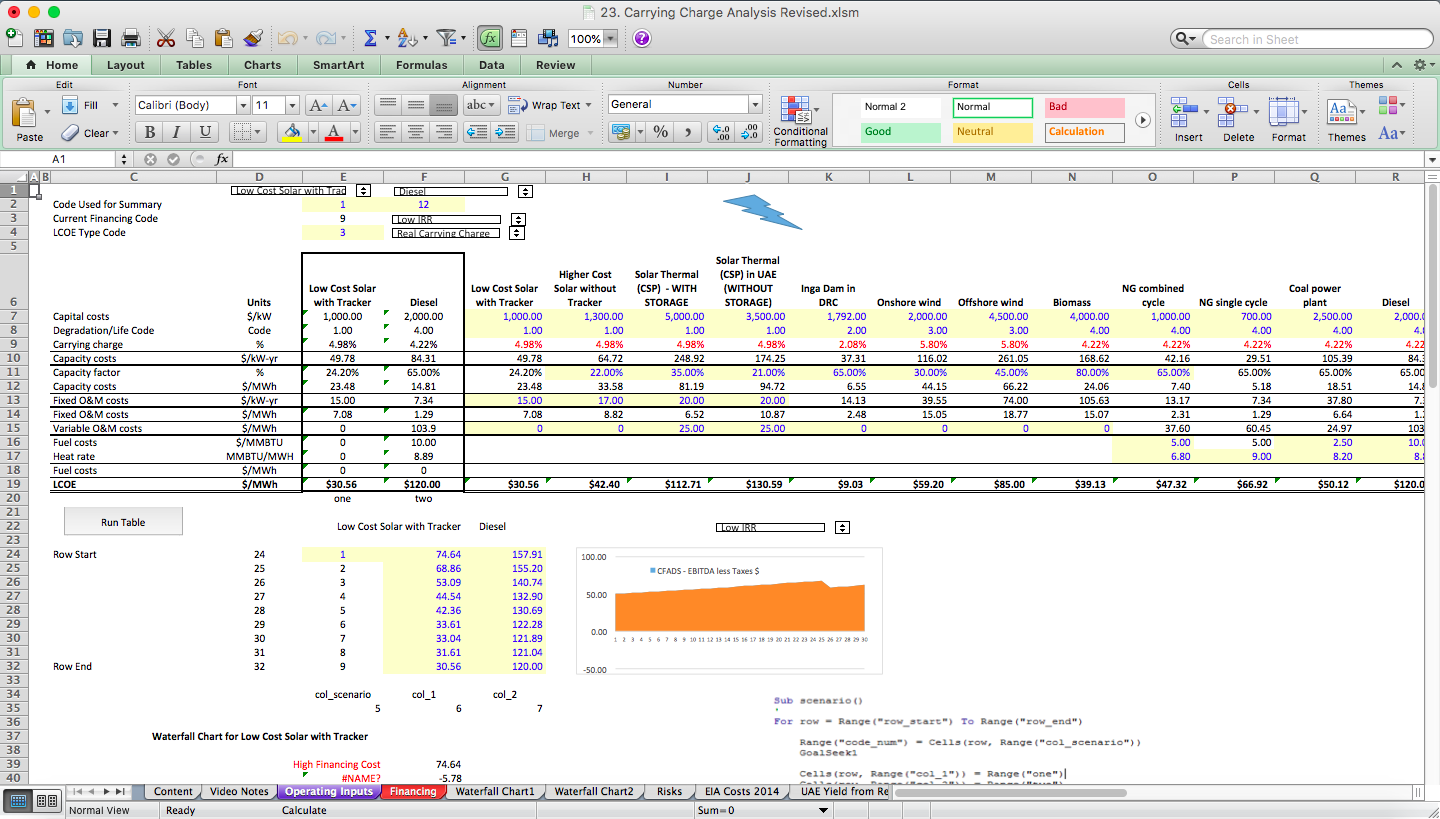Image resolution: width=1440 pixels, height=819 pixels.
Task: Apply a filter with the funnel icon
Action: click(446, 38)
